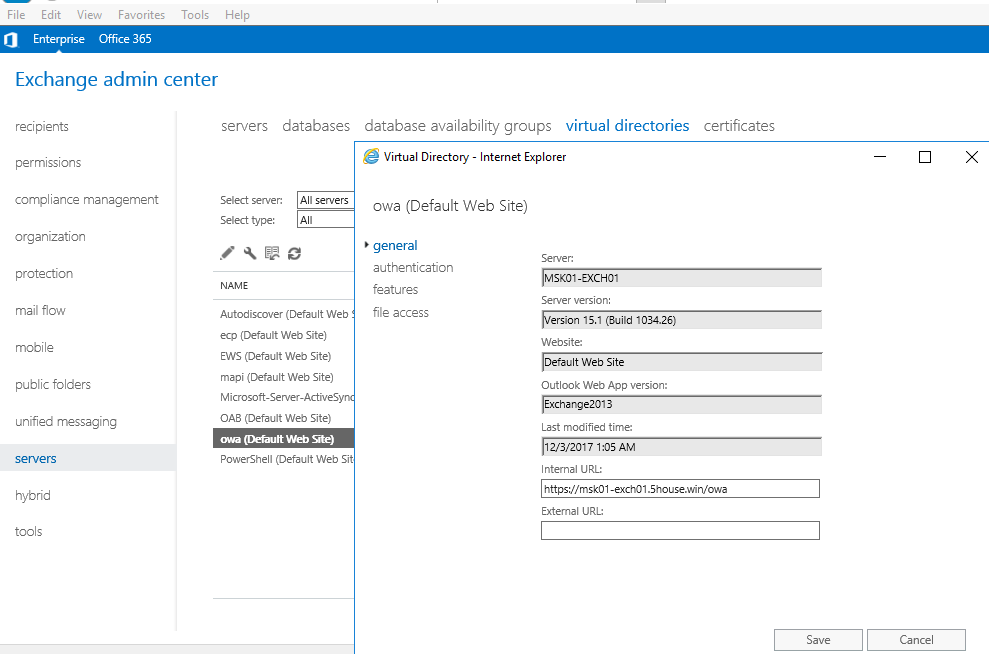Select EWS (Default Web Site) row

pos(275,356)
